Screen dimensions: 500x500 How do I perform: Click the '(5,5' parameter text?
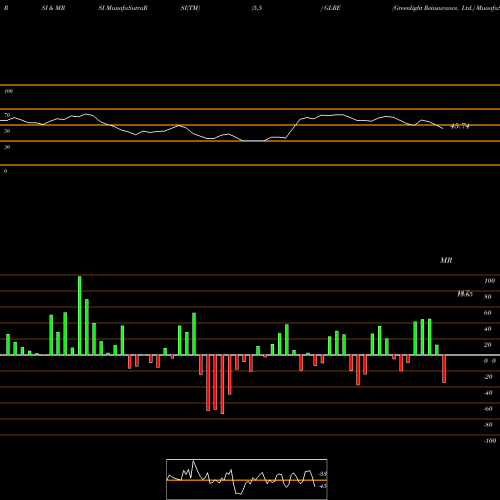(257, 8)
